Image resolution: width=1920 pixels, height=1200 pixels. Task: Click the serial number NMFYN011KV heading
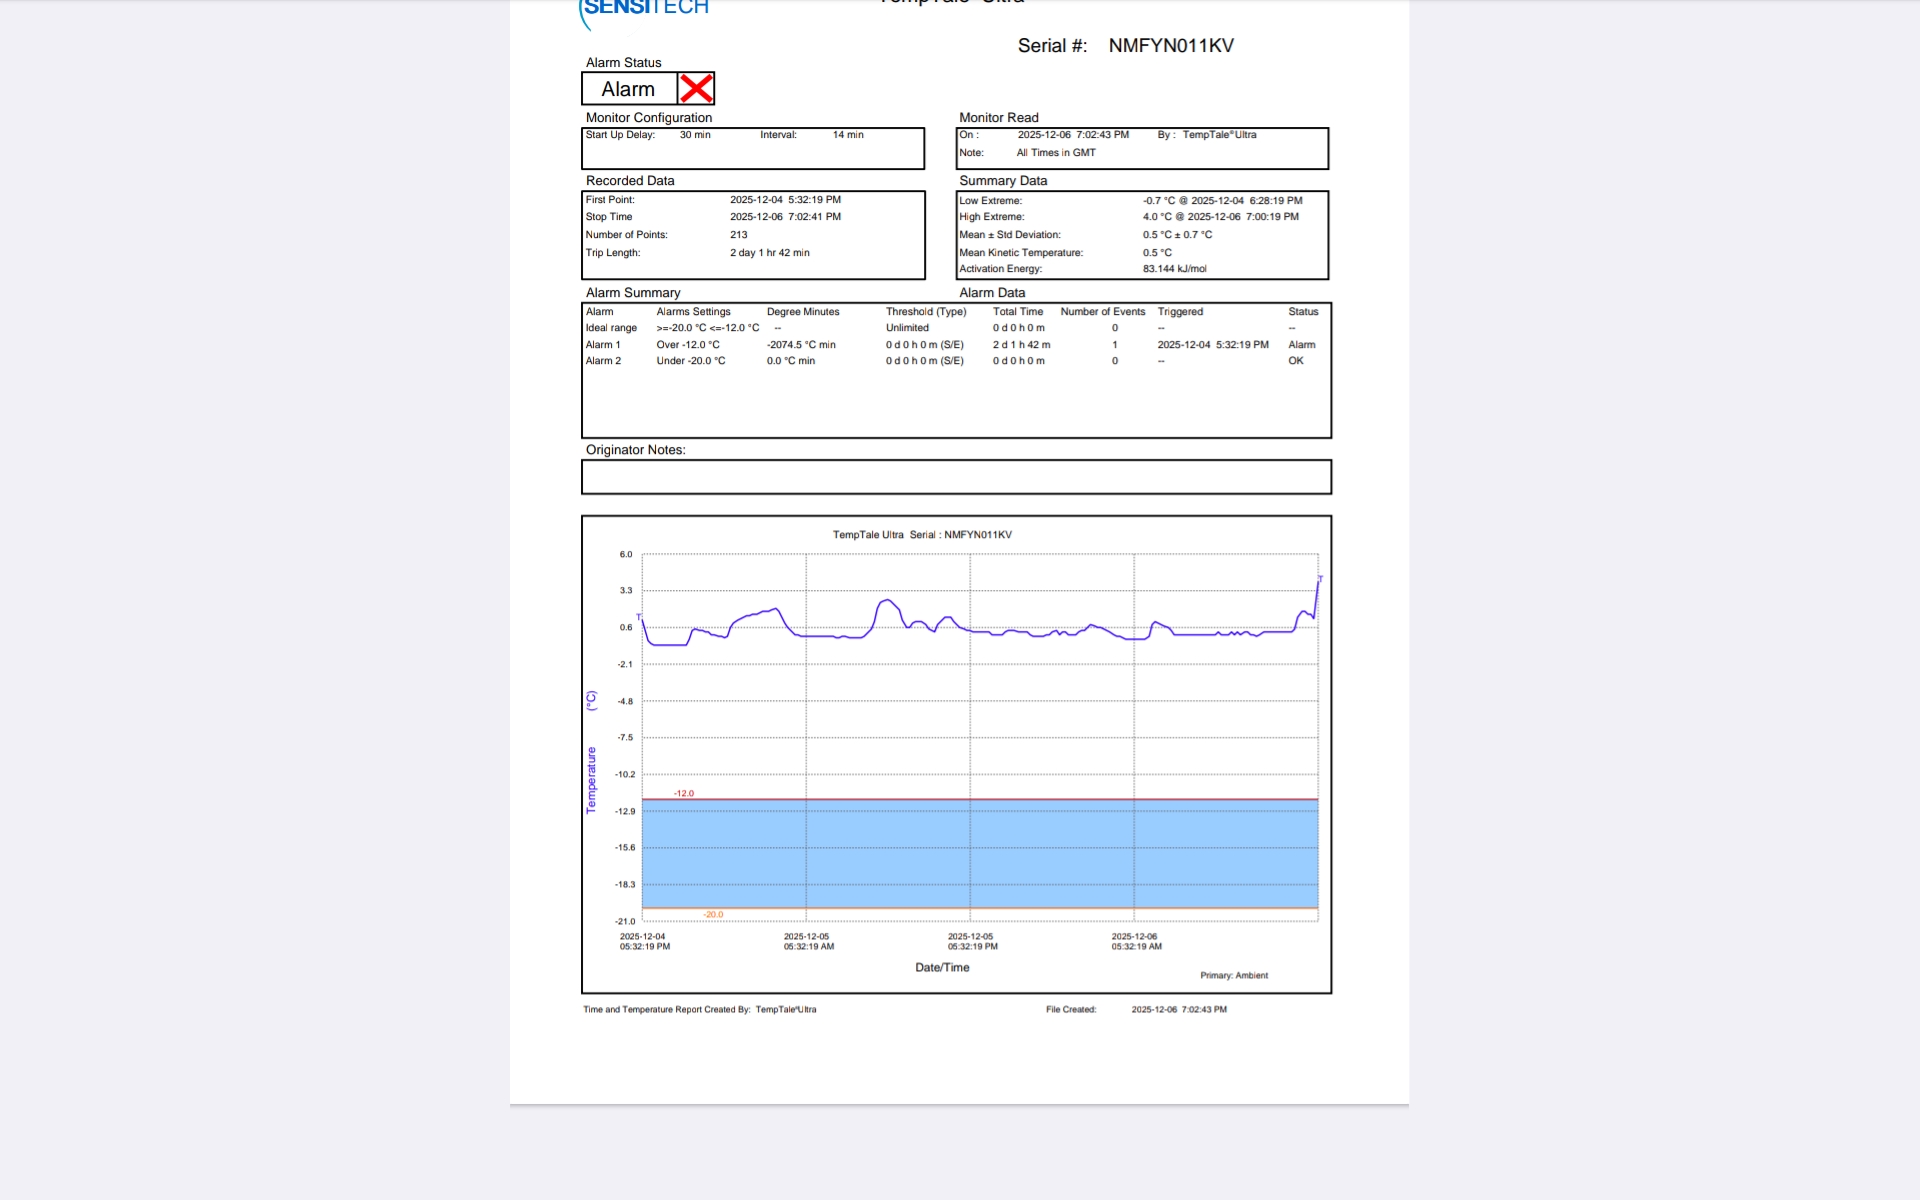pyautogui.click(x=1170, y=46)
